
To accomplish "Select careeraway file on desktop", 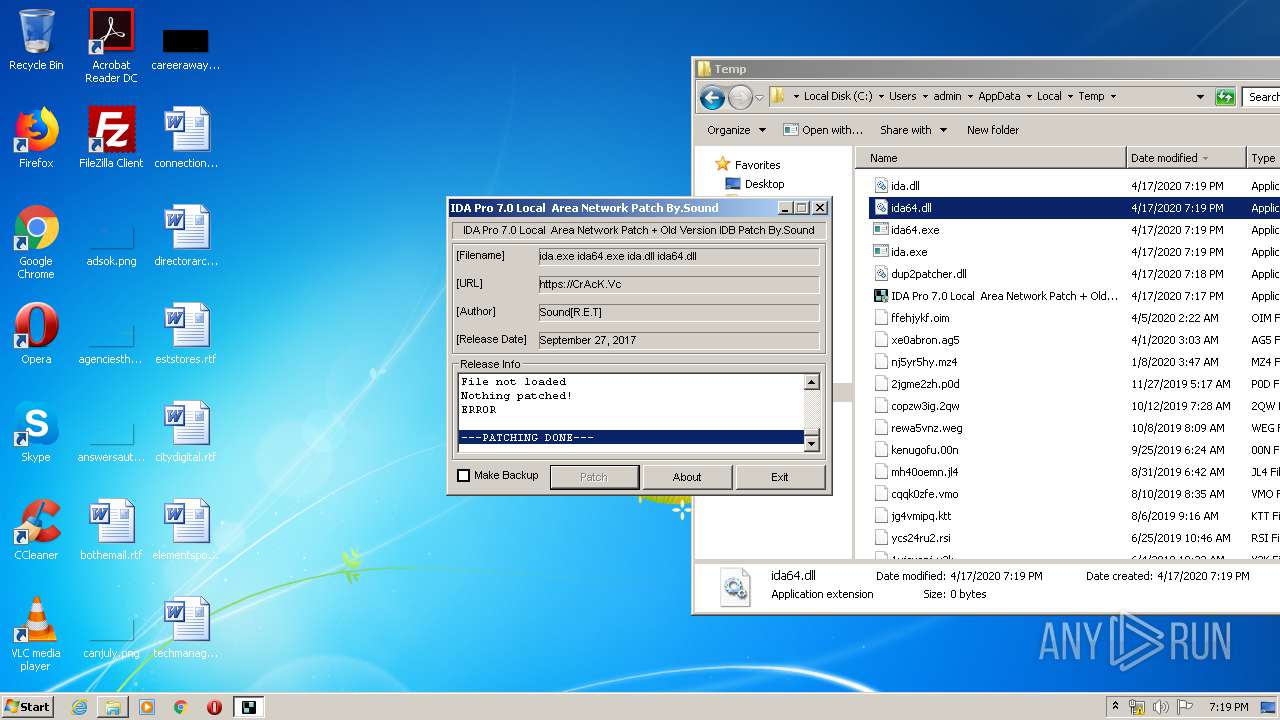I will point(186,48).
